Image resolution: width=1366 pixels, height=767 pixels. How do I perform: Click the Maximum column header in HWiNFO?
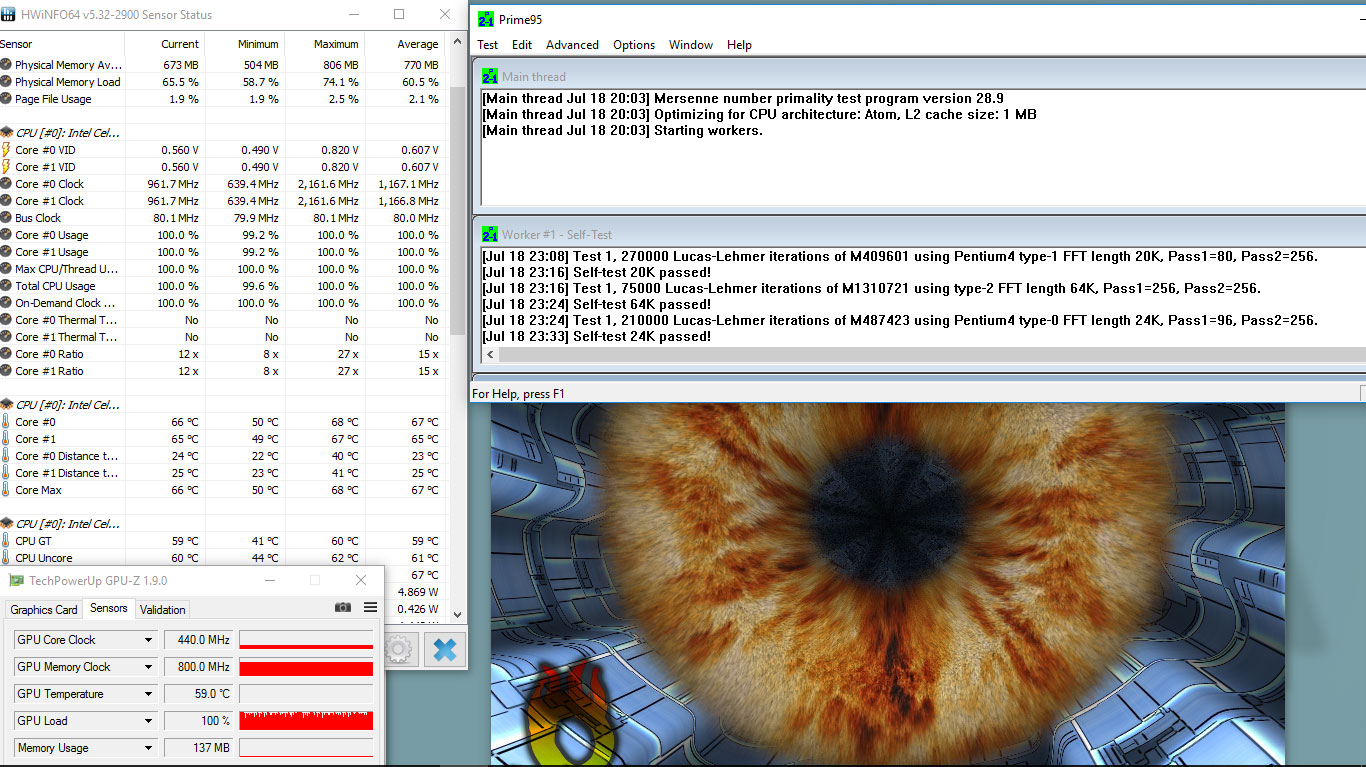pyautogui.click(x=325, y=44)
